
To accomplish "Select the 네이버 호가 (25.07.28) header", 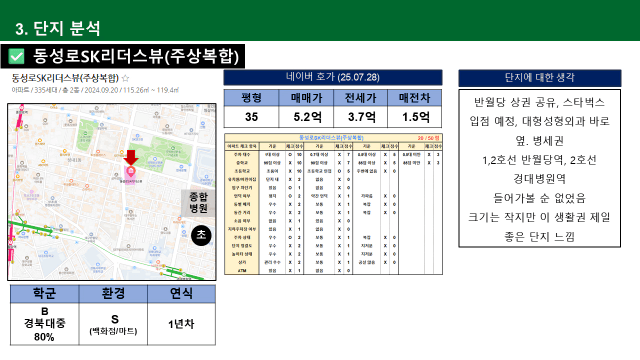I will tap(333, 77).
